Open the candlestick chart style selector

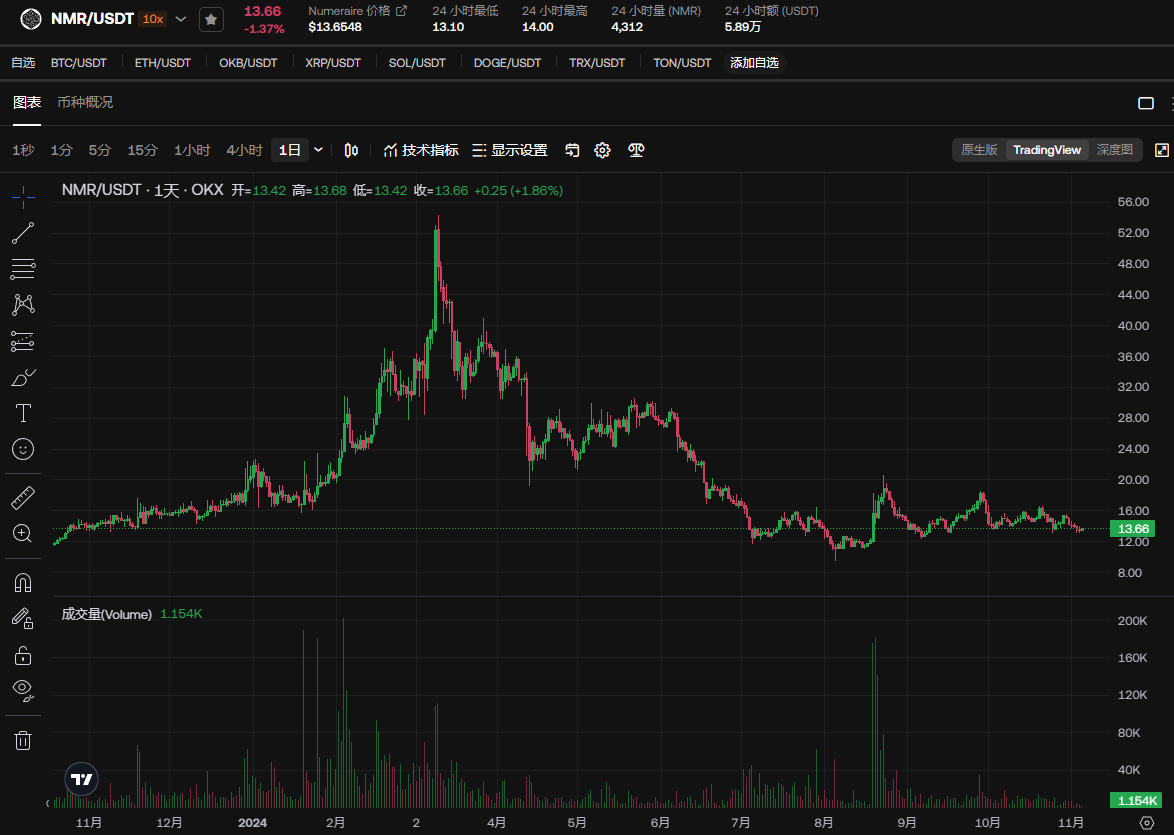tap(351, 150)
